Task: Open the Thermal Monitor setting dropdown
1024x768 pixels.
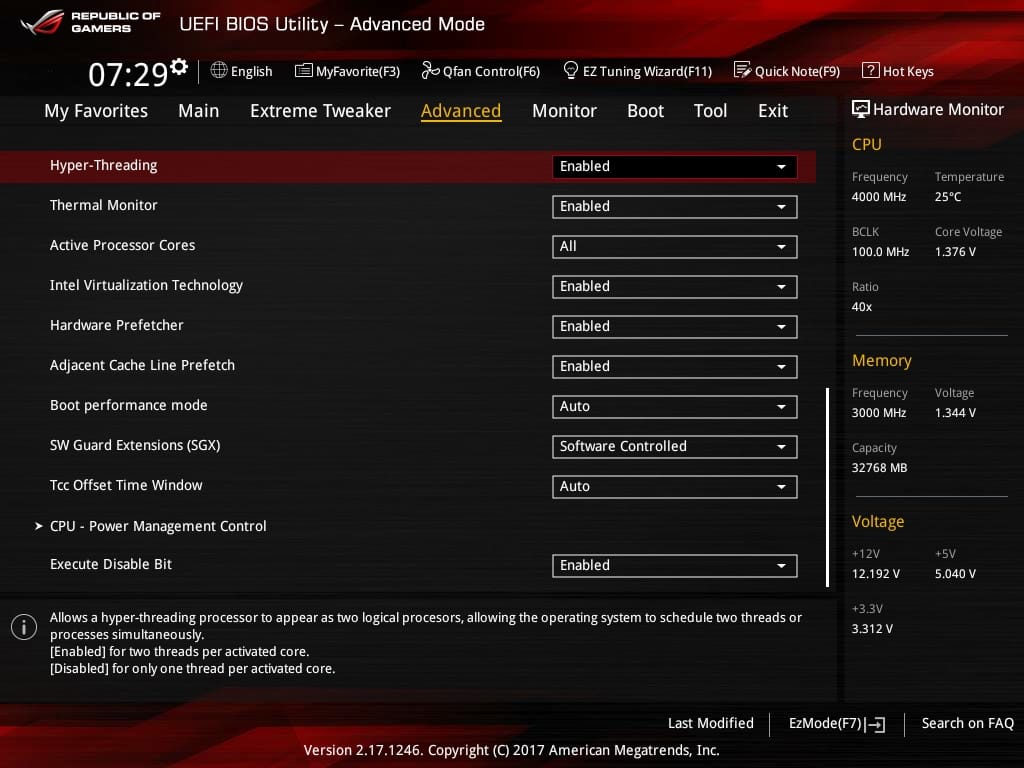Action: pos(674,207)
